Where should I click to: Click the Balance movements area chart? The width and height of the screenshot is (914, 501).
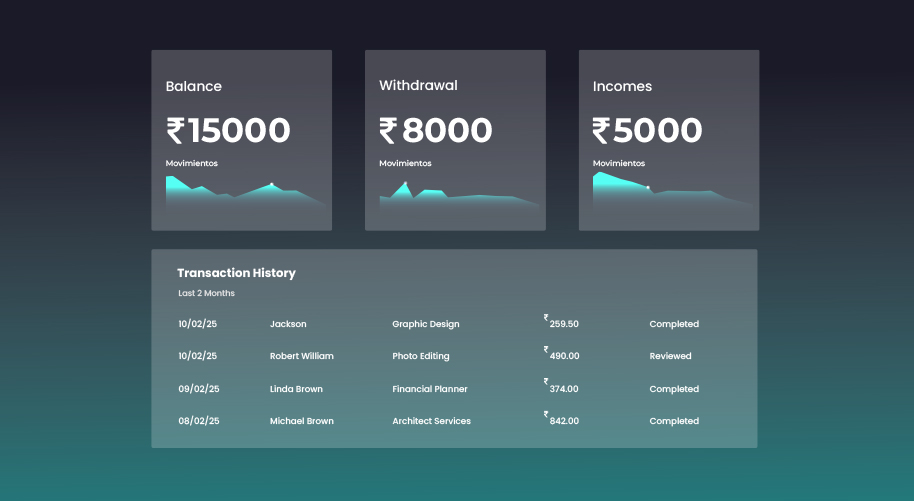244,192
